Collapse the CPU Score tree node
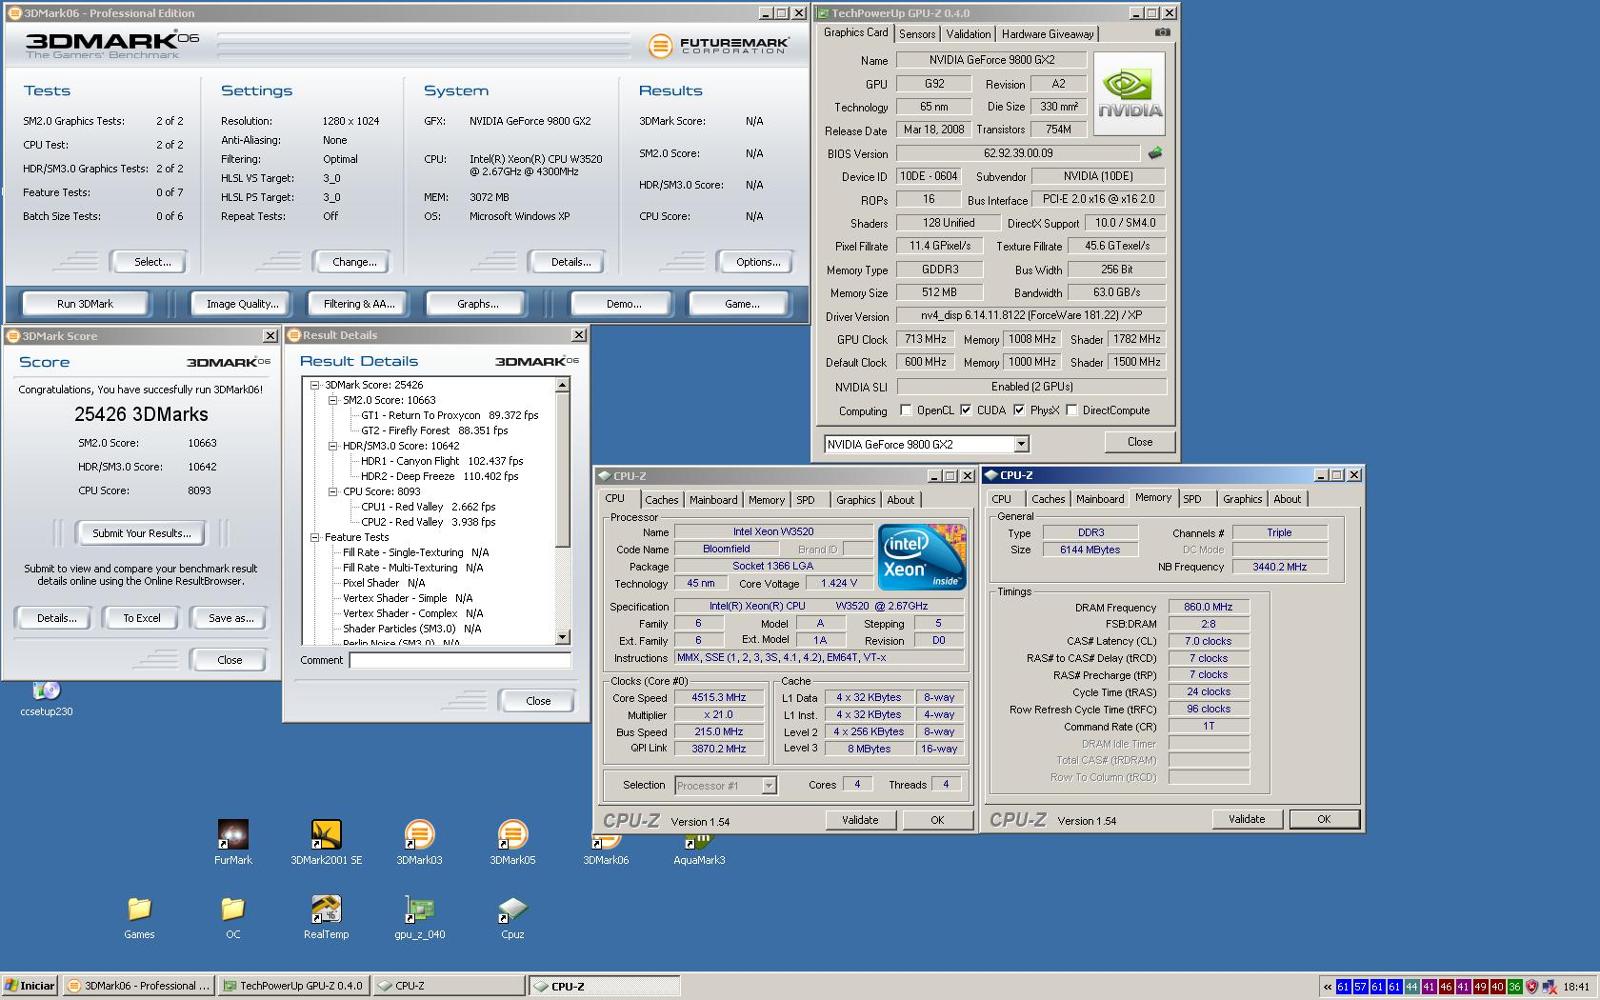 tap(333, 492)
